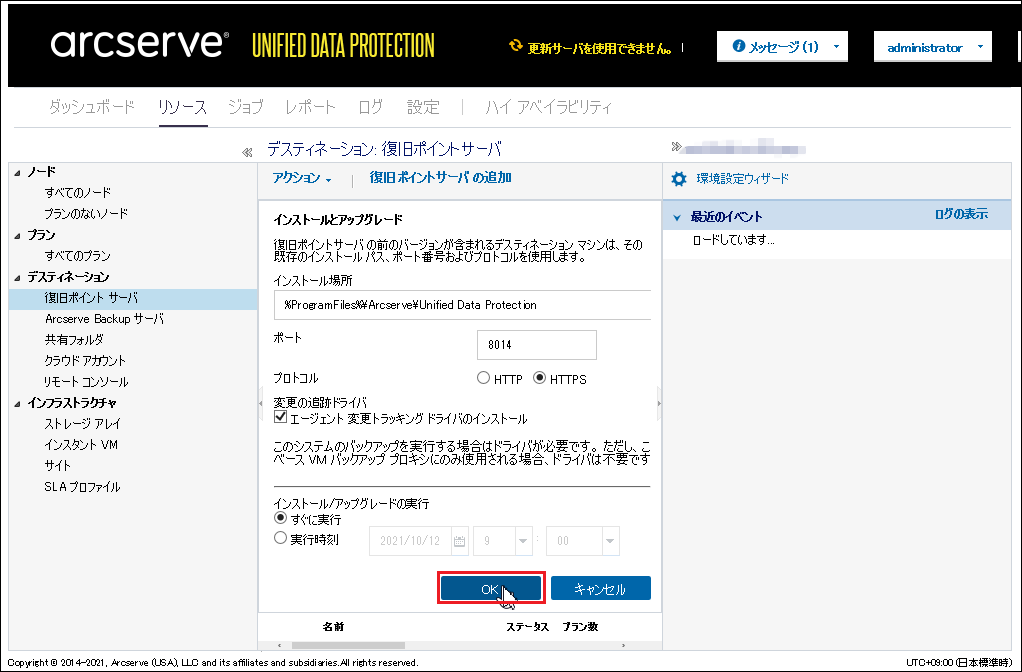
Task: Select サイト in the tree
Action: pyautogui.click(x=57, y=465)
